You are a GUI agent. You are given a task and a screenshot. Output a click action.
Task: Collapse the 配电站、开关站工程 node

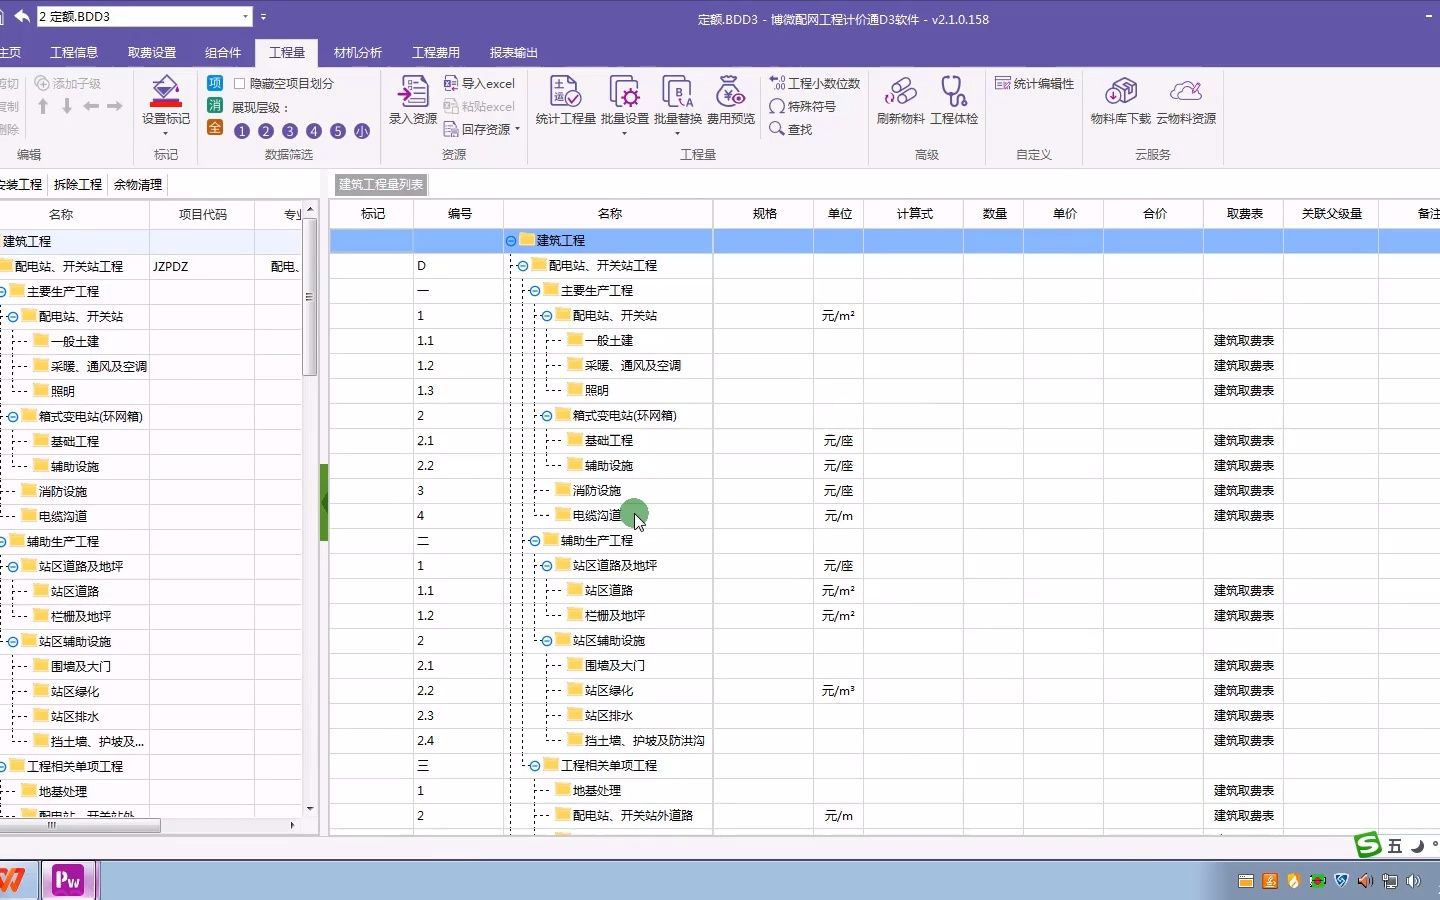click(521, 265)
